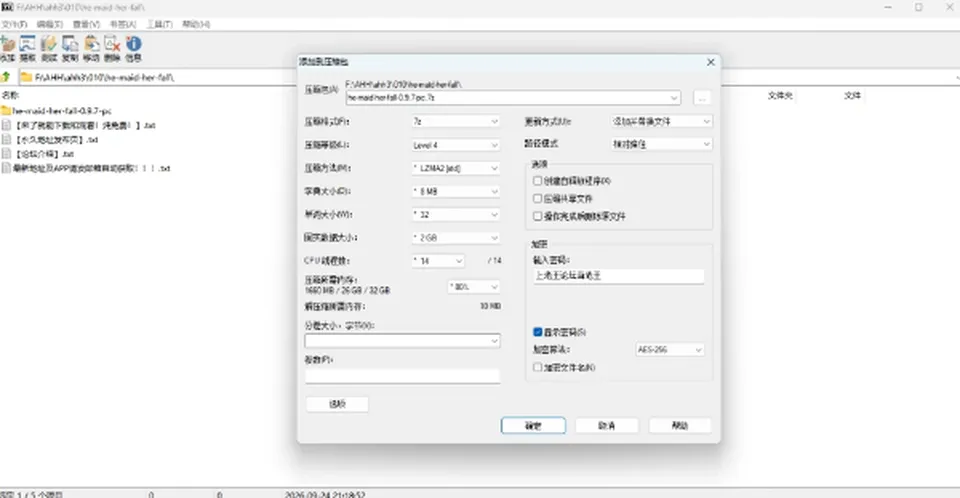This screenshot has width=960, height=498.
Task: Click the folder icon in the address bar
Action: [26, 77]
